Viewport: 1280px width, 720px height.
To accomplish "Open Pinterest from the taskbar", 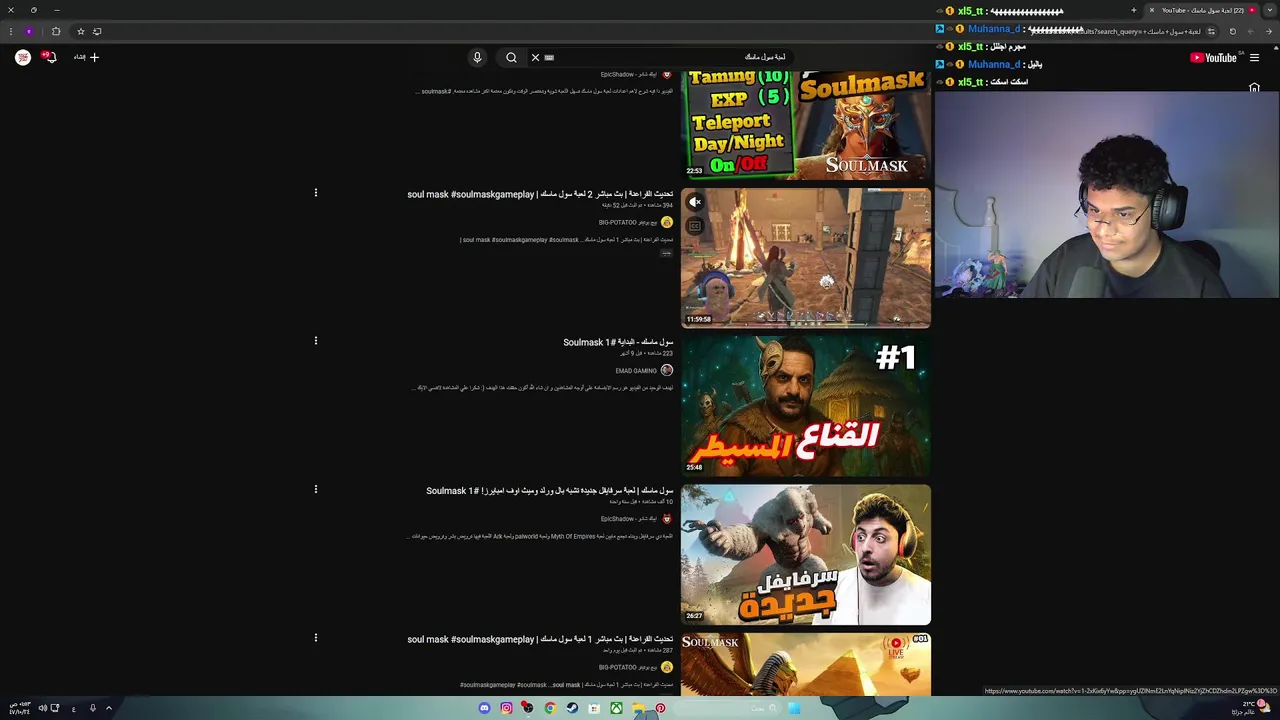I will pos(660,708).
